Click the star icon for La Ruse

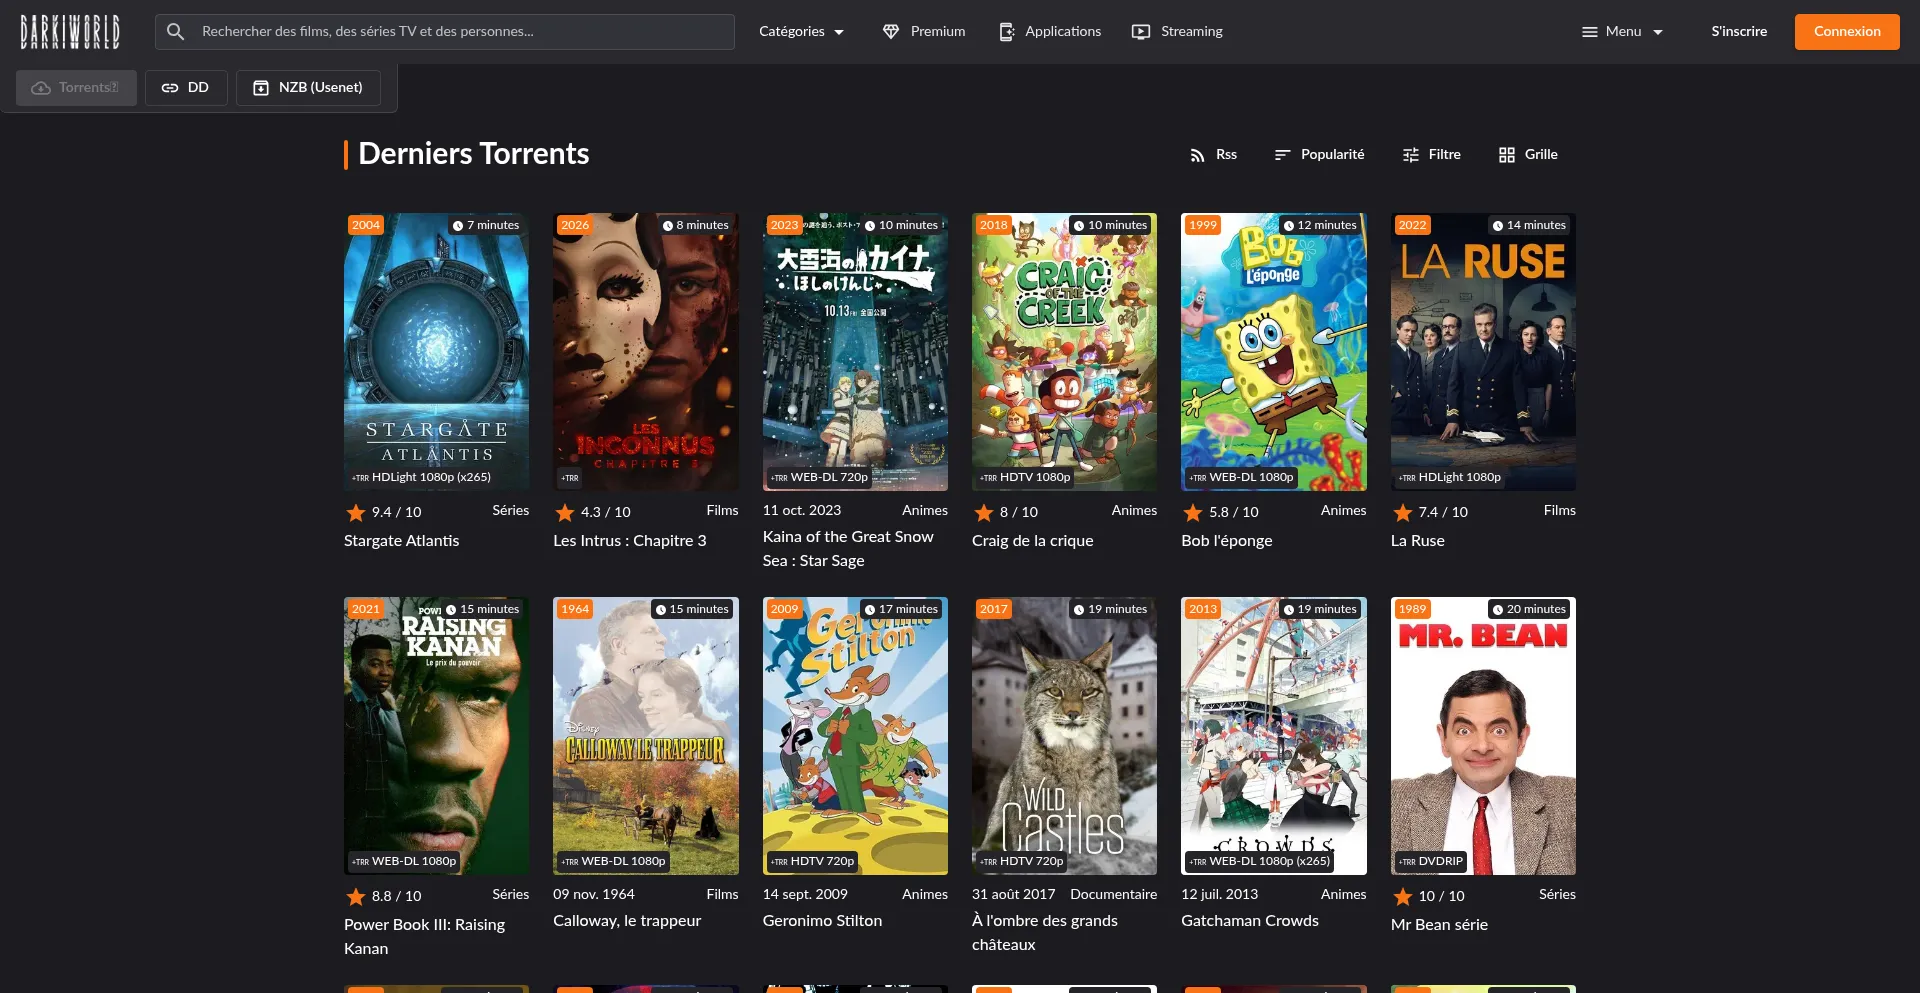coord(1403,512)
